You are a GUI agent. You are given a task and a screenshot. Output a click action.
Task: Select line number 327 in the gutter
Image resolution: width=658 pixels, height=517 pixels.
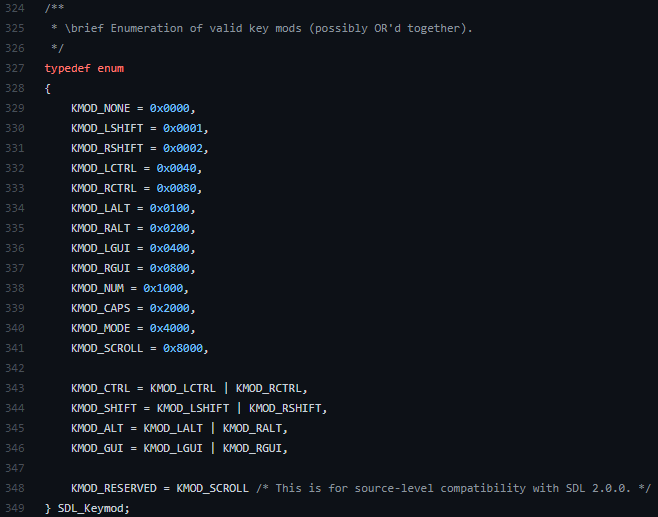[x=13, y=68]
